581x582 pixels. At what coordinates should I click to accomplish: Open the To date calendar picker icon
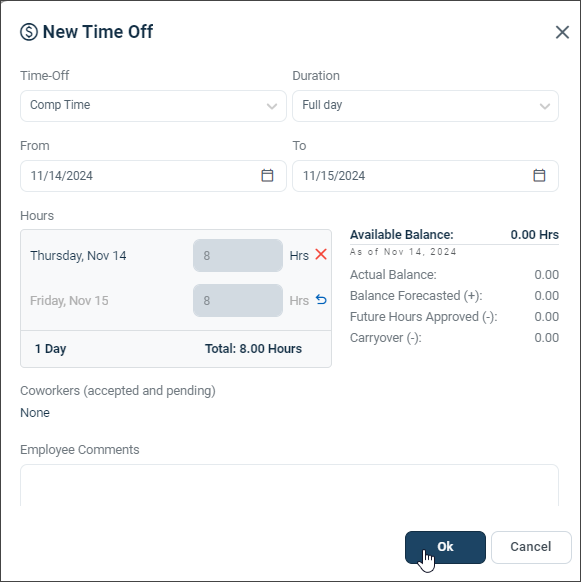(x=539, y=176)
